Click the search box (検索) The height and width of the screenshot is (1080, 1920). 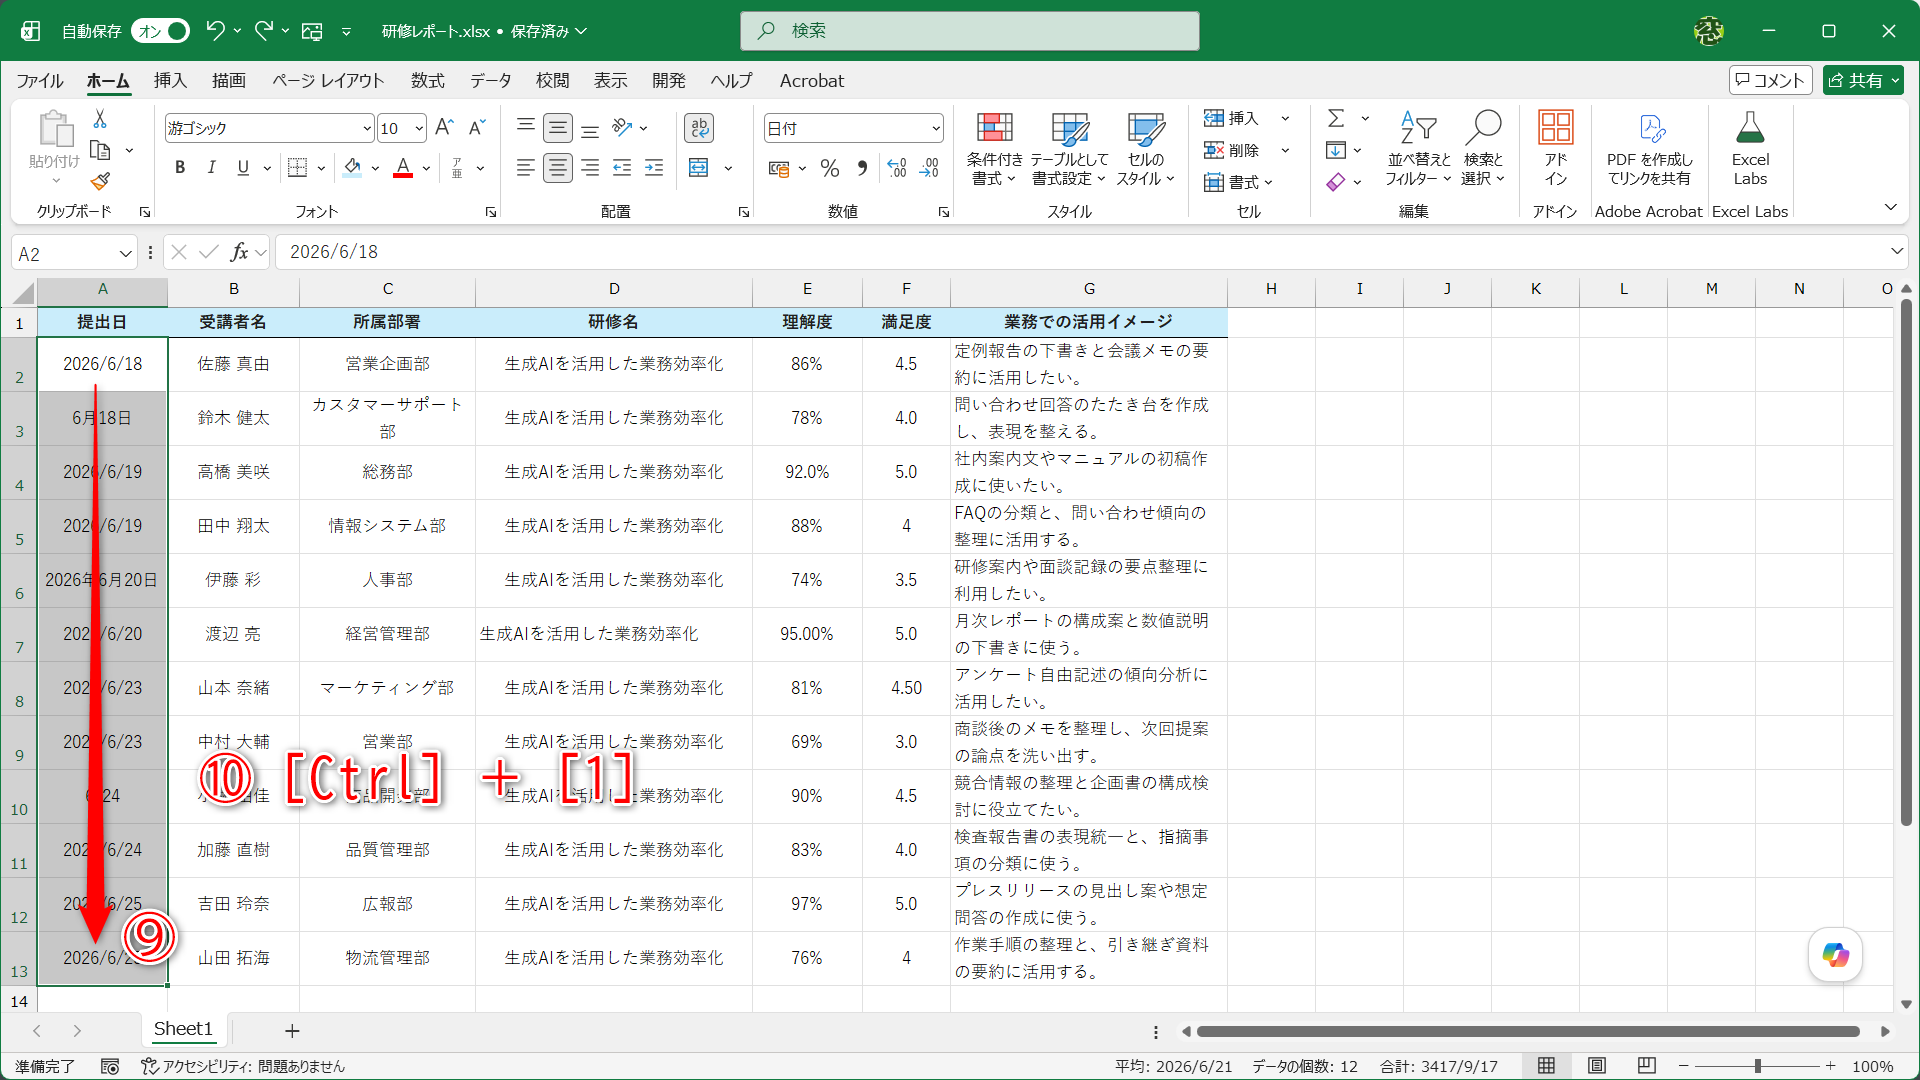pos(969,31)
